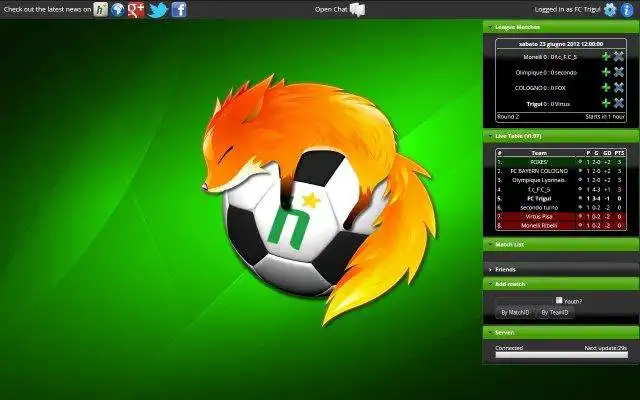Click the server update progress bar

561,355
